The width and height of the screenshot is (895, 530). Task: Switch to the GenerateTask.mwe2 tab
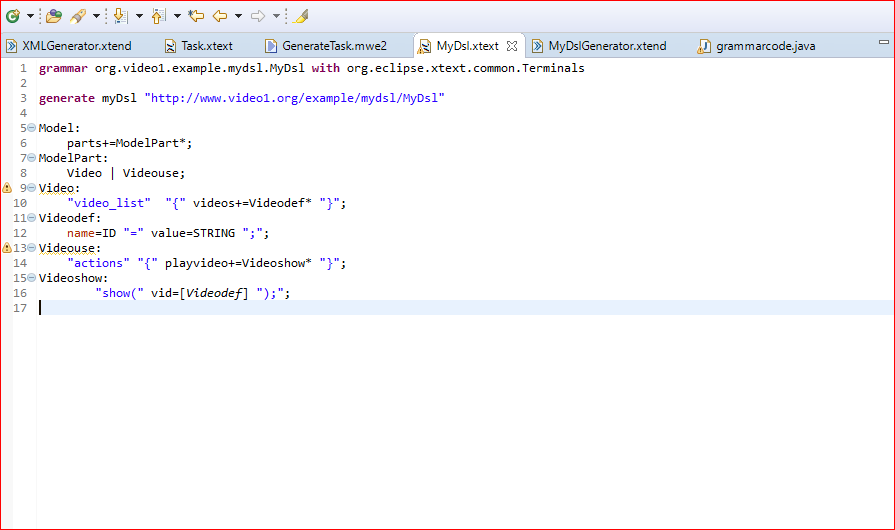click(334, 46)
